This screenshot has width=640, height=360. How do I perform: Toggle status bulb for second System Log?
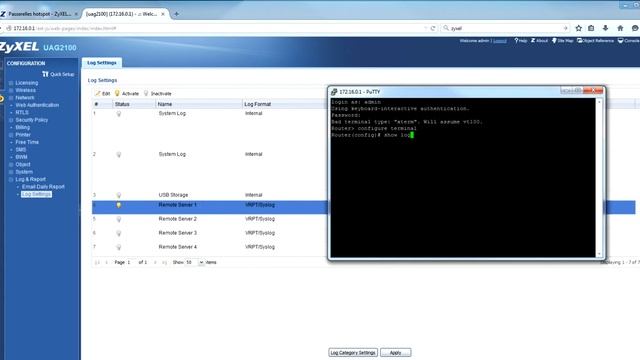point(119,155)
